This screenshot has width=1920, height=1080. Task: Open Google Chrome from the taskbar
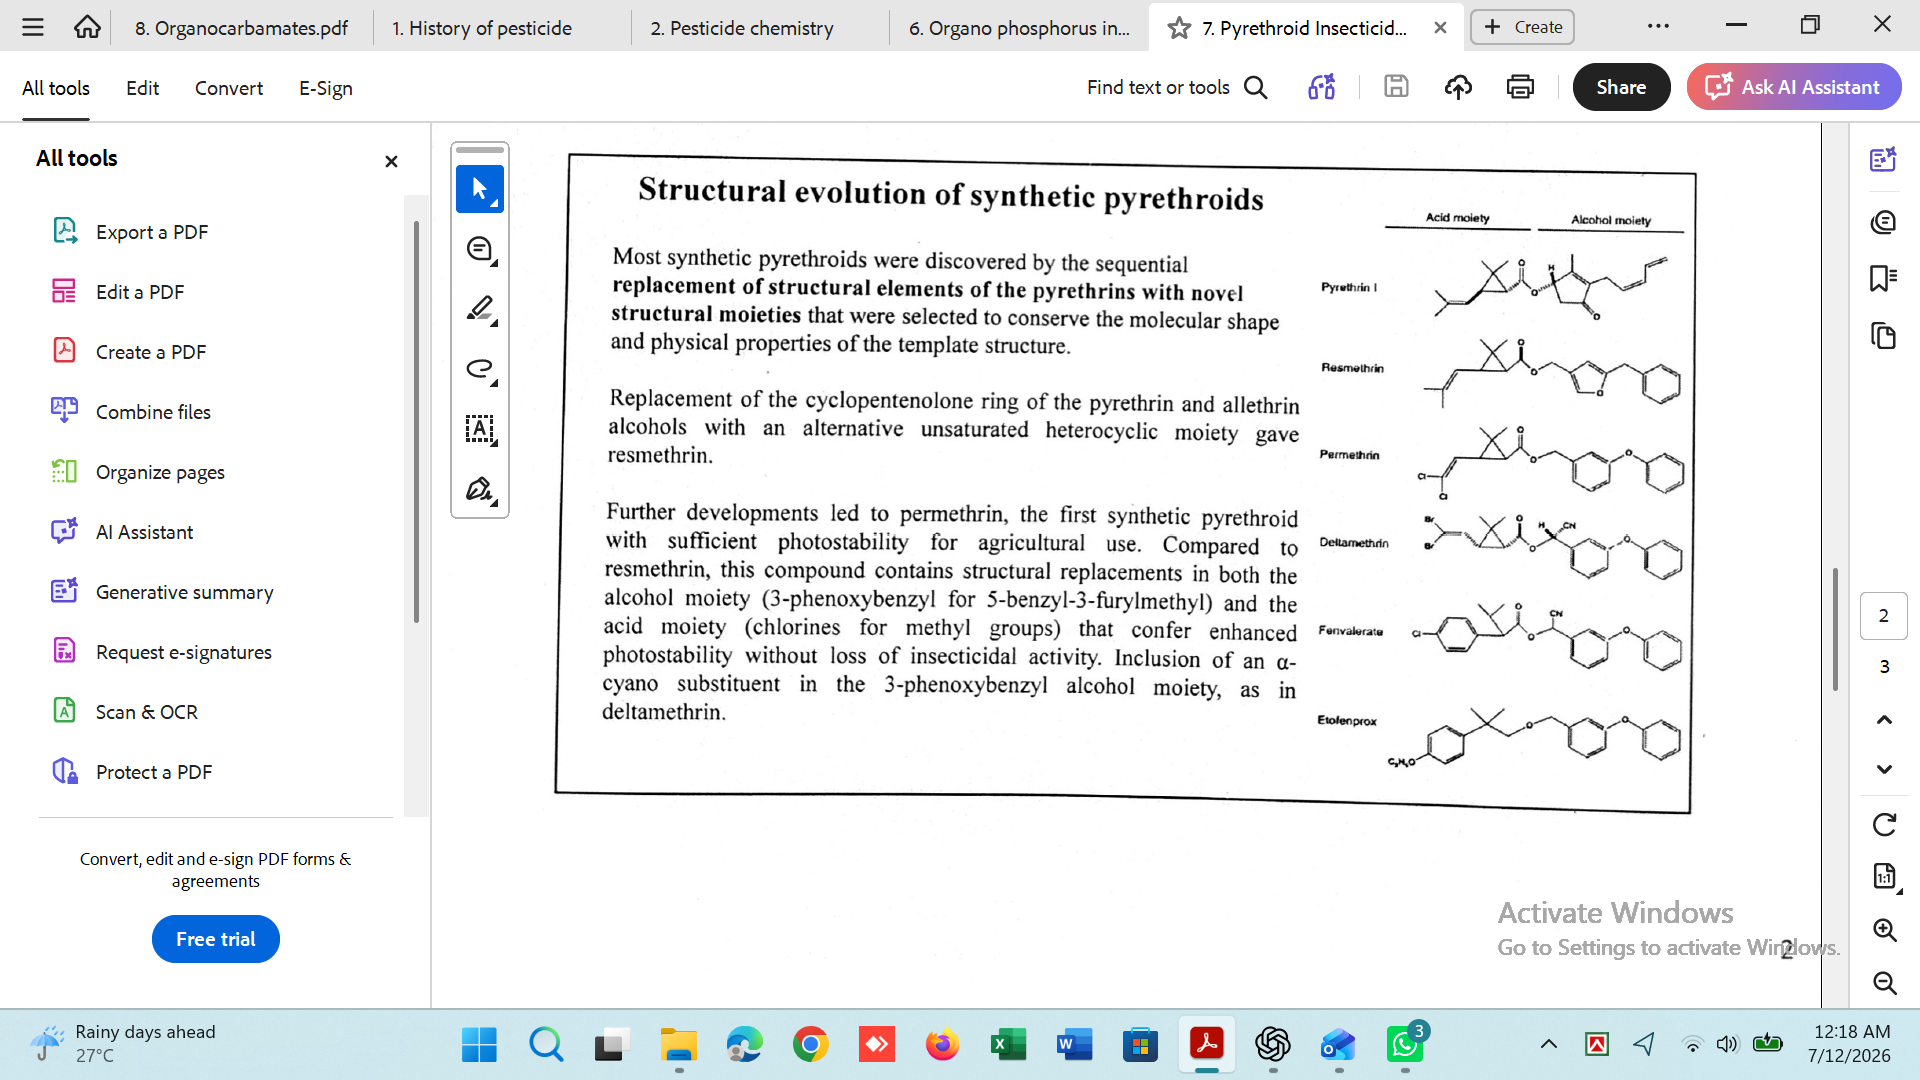point(810,1045)
